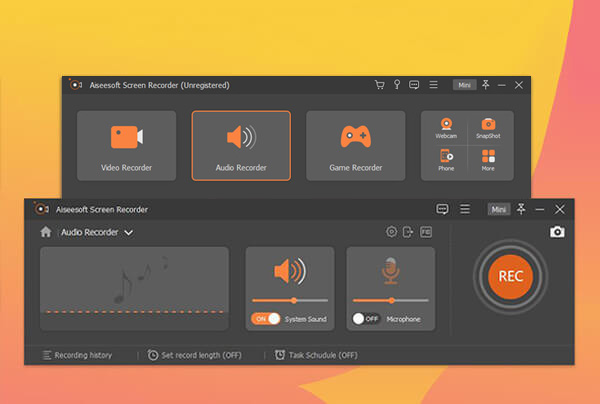
Task: Open the More tools icon
Action: pyautogui.click(x=488, y=160)
